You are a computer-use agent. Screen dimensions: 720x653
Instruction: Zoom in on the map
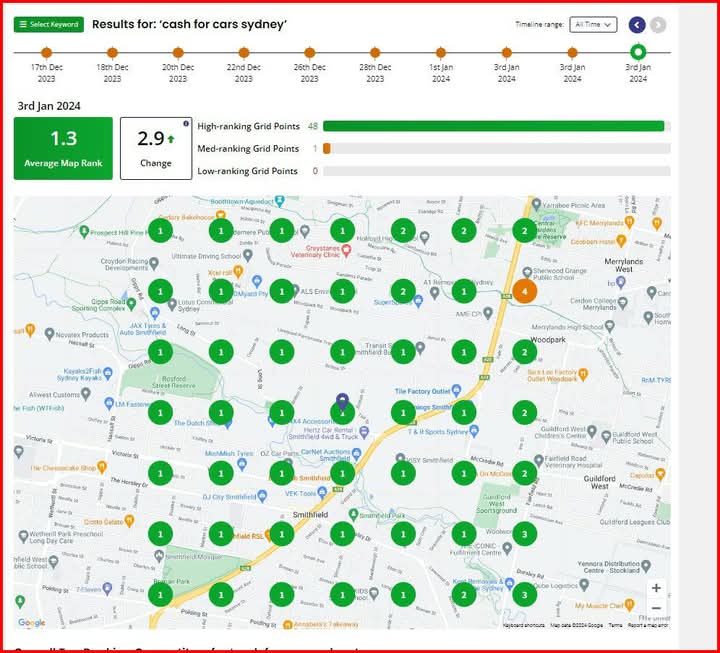(655, 589)
